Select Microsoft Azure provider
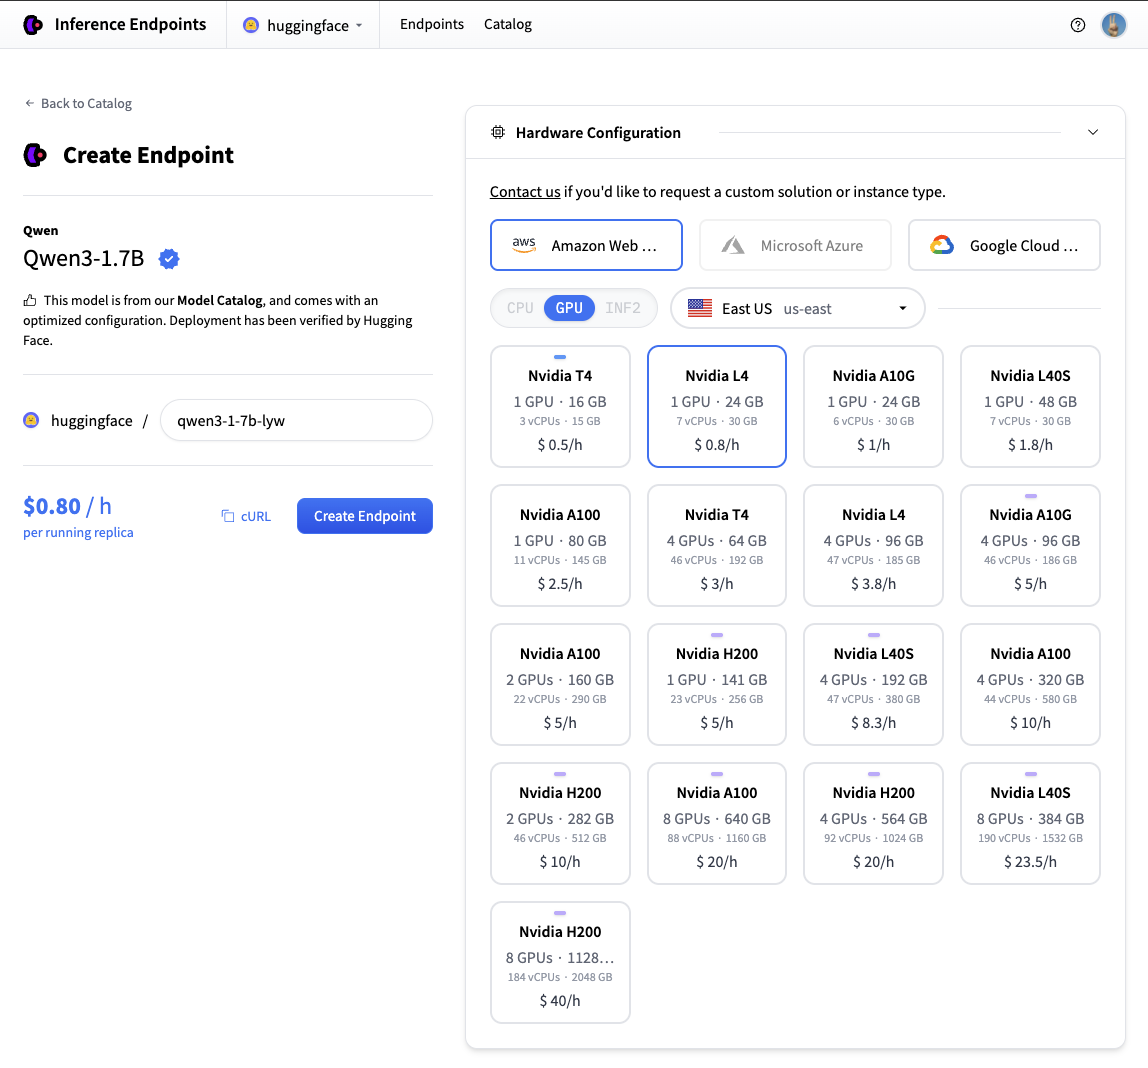Screen dimensions: 1148x1068 (x=795, y=245)
